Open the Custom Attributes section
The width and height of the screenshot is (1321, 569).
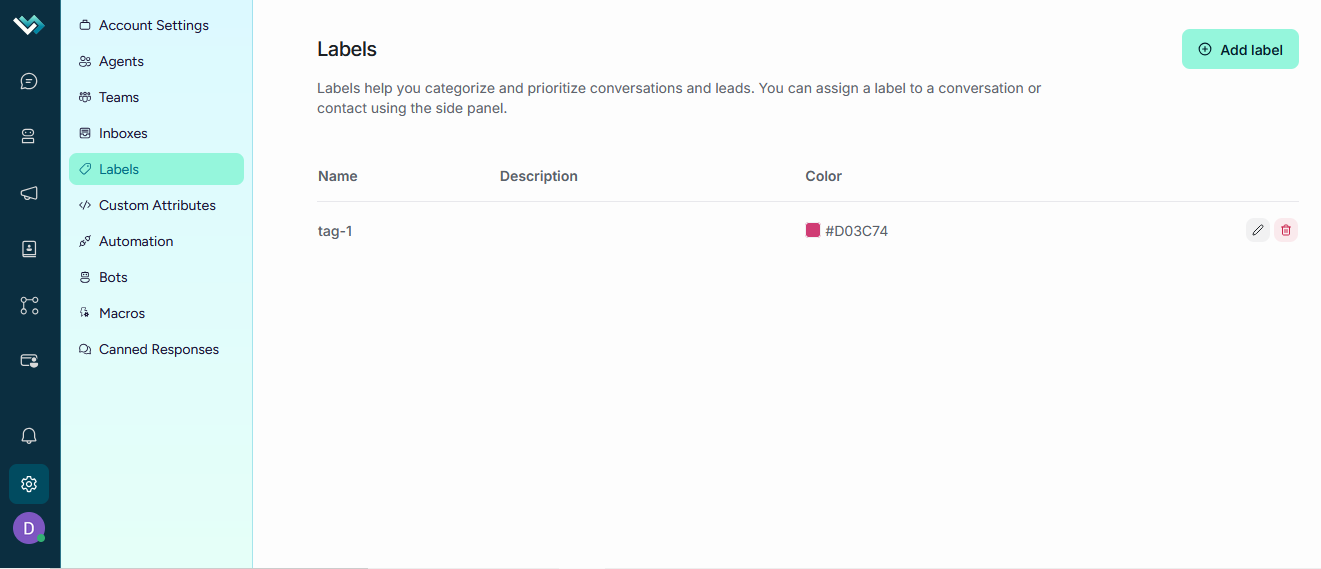point(156,205)
